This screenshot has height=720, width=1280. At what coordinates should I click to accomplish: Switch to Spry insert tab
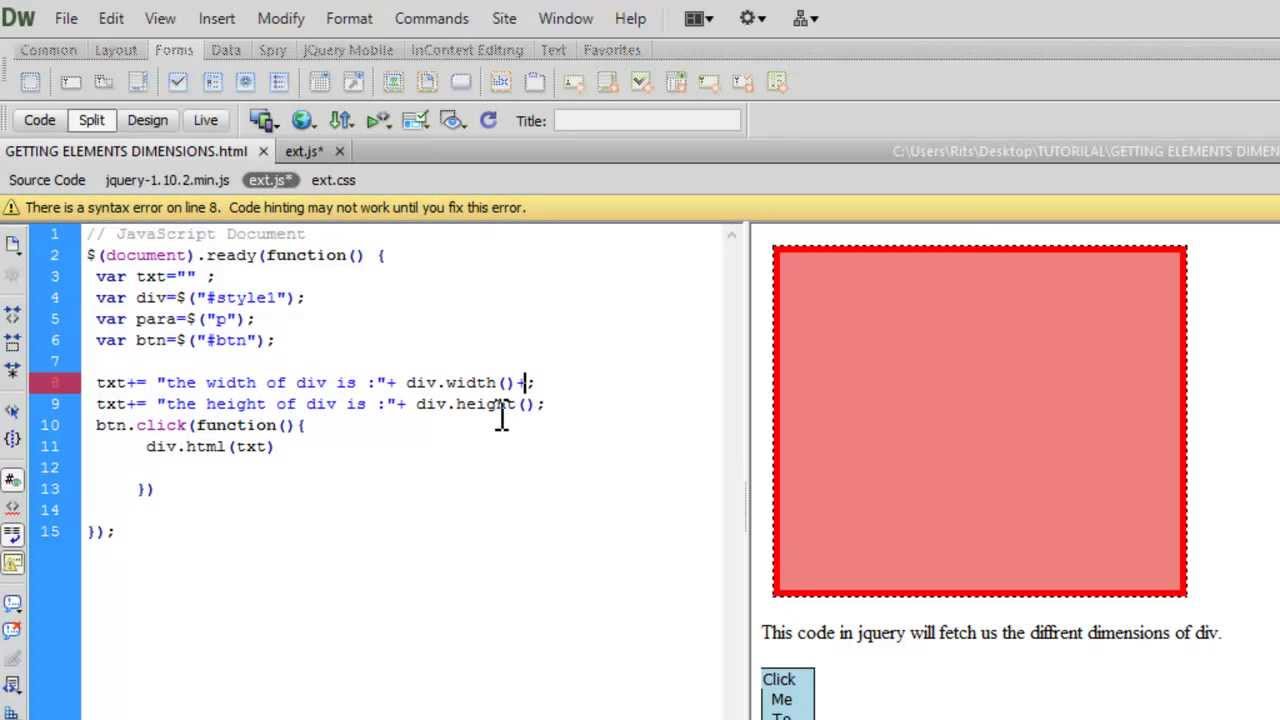[272, 50]
